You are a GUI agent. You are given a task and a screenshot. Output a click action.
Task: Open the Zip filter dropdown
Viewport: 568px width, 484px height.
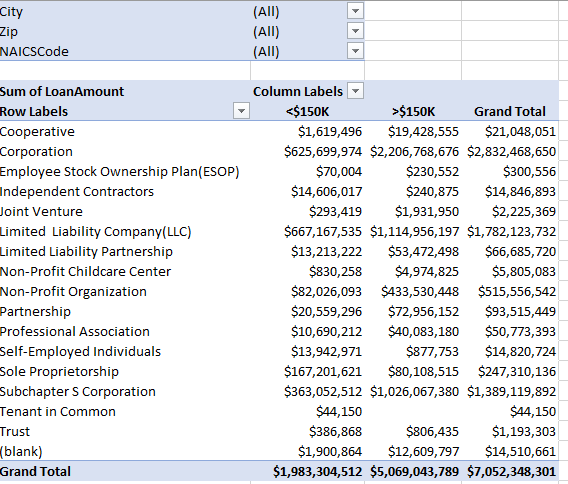click(x=355, y=31)
